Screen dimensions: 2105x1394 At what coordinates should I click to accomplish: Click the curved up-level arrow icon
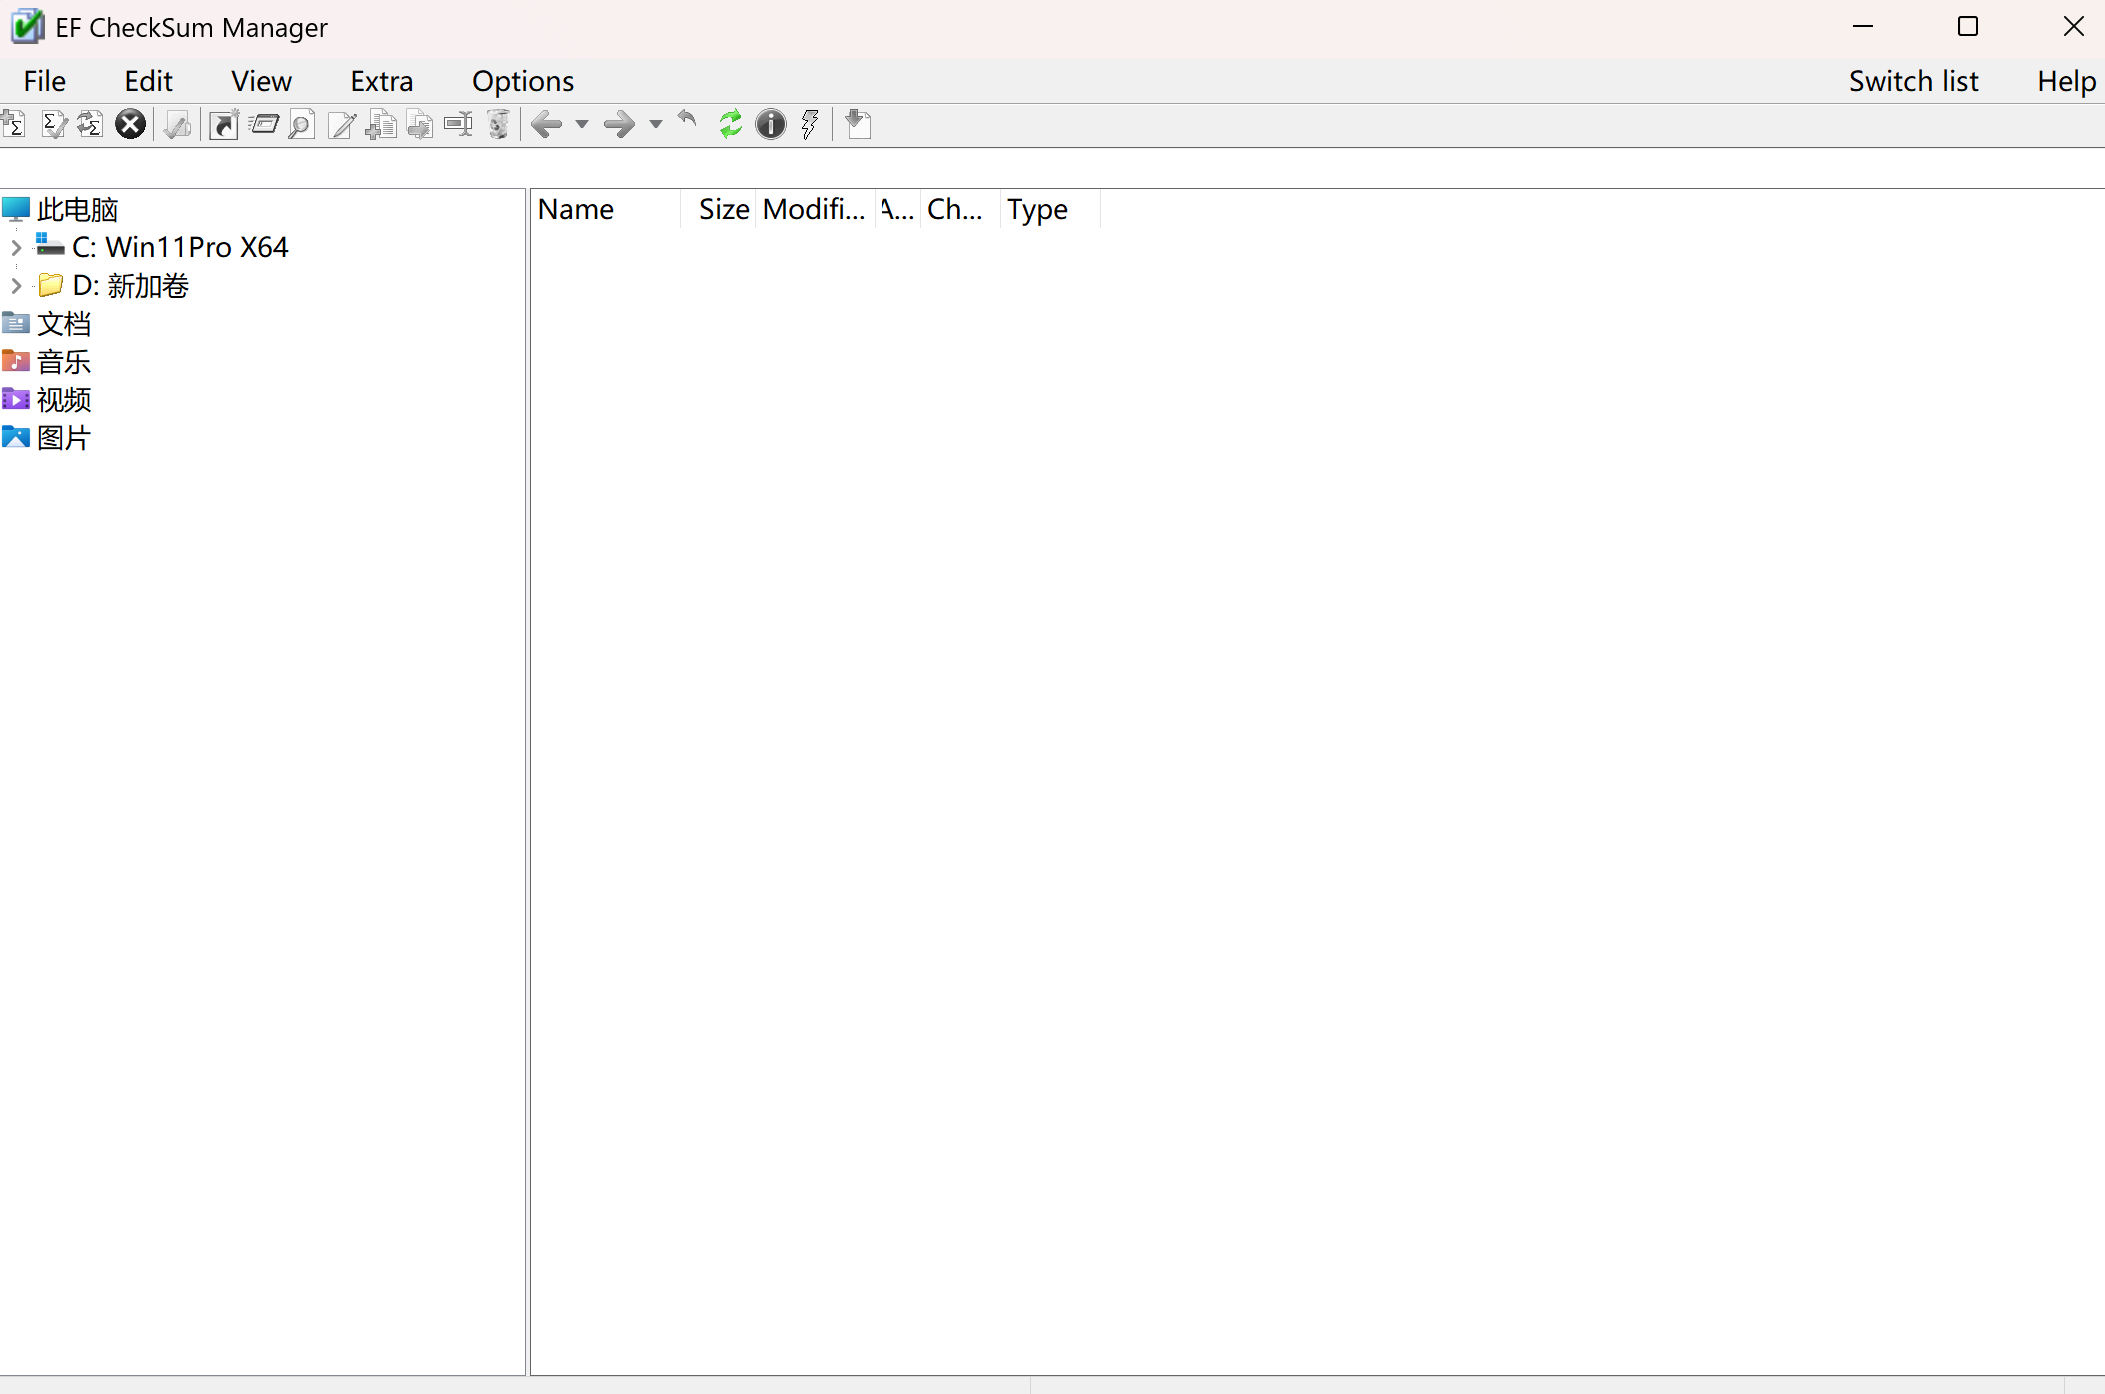click(688, 122)
